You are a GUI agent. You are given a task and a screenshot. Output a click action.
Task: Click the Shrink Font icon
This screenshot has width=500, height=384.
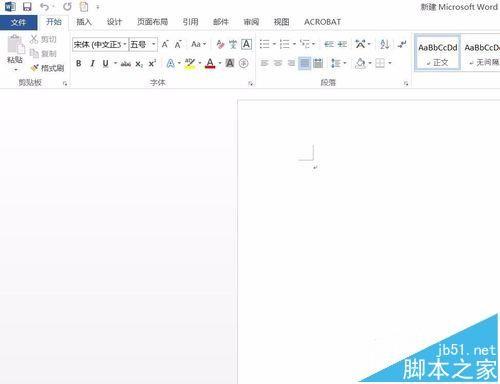pos(178,44)
